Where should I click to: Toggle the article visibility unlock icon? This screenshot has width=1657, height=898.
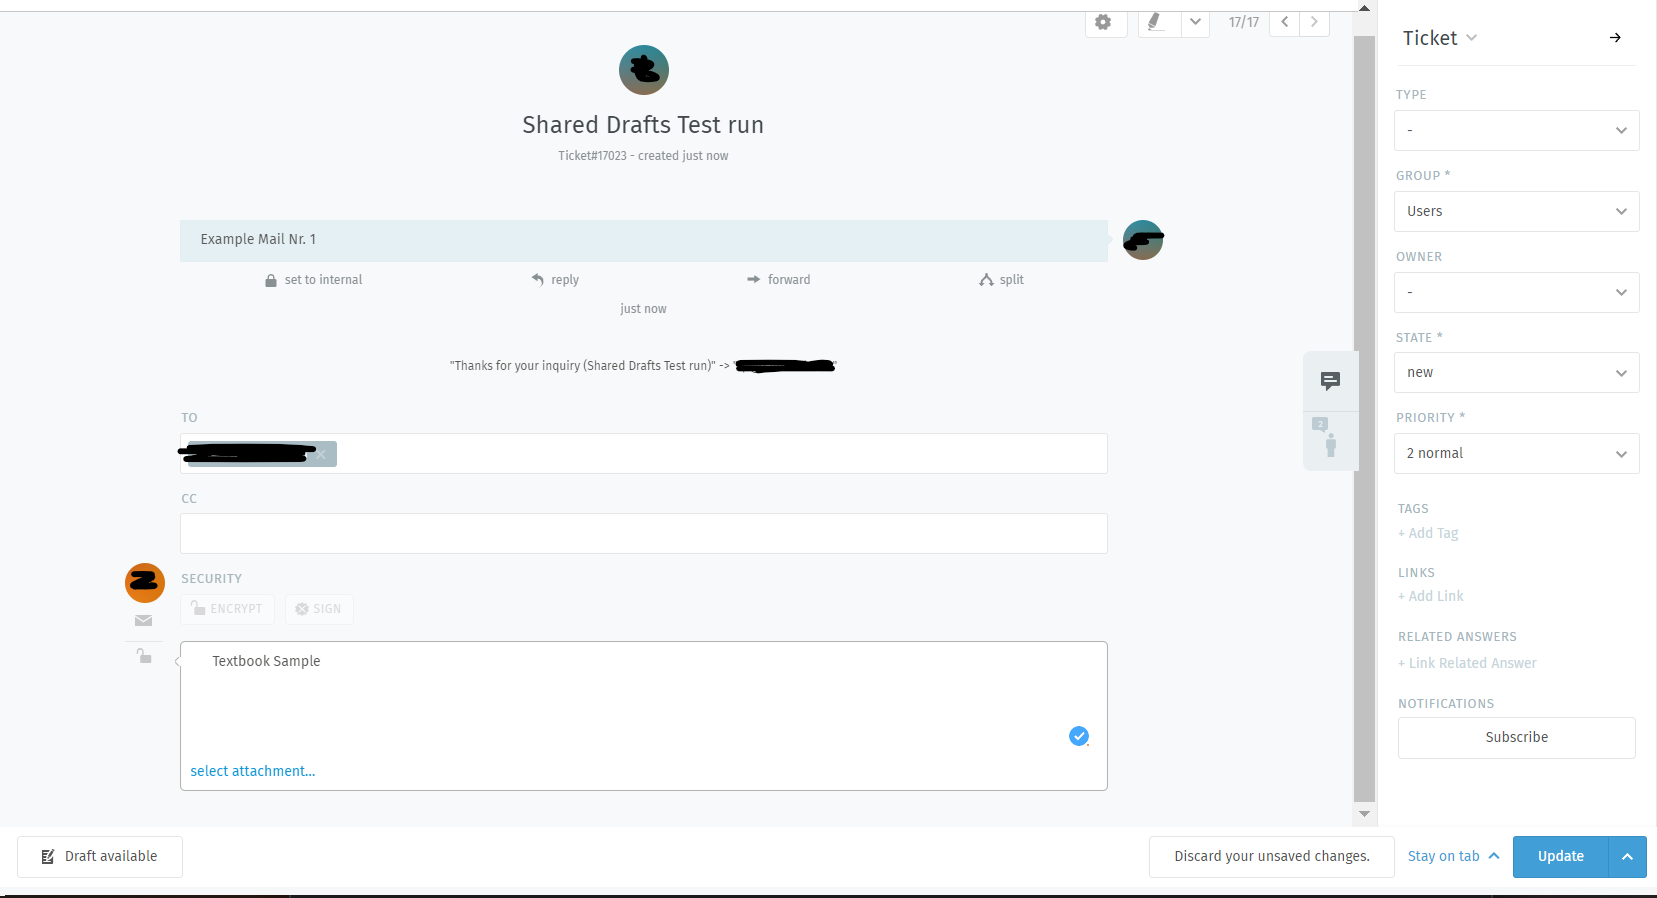144,656
